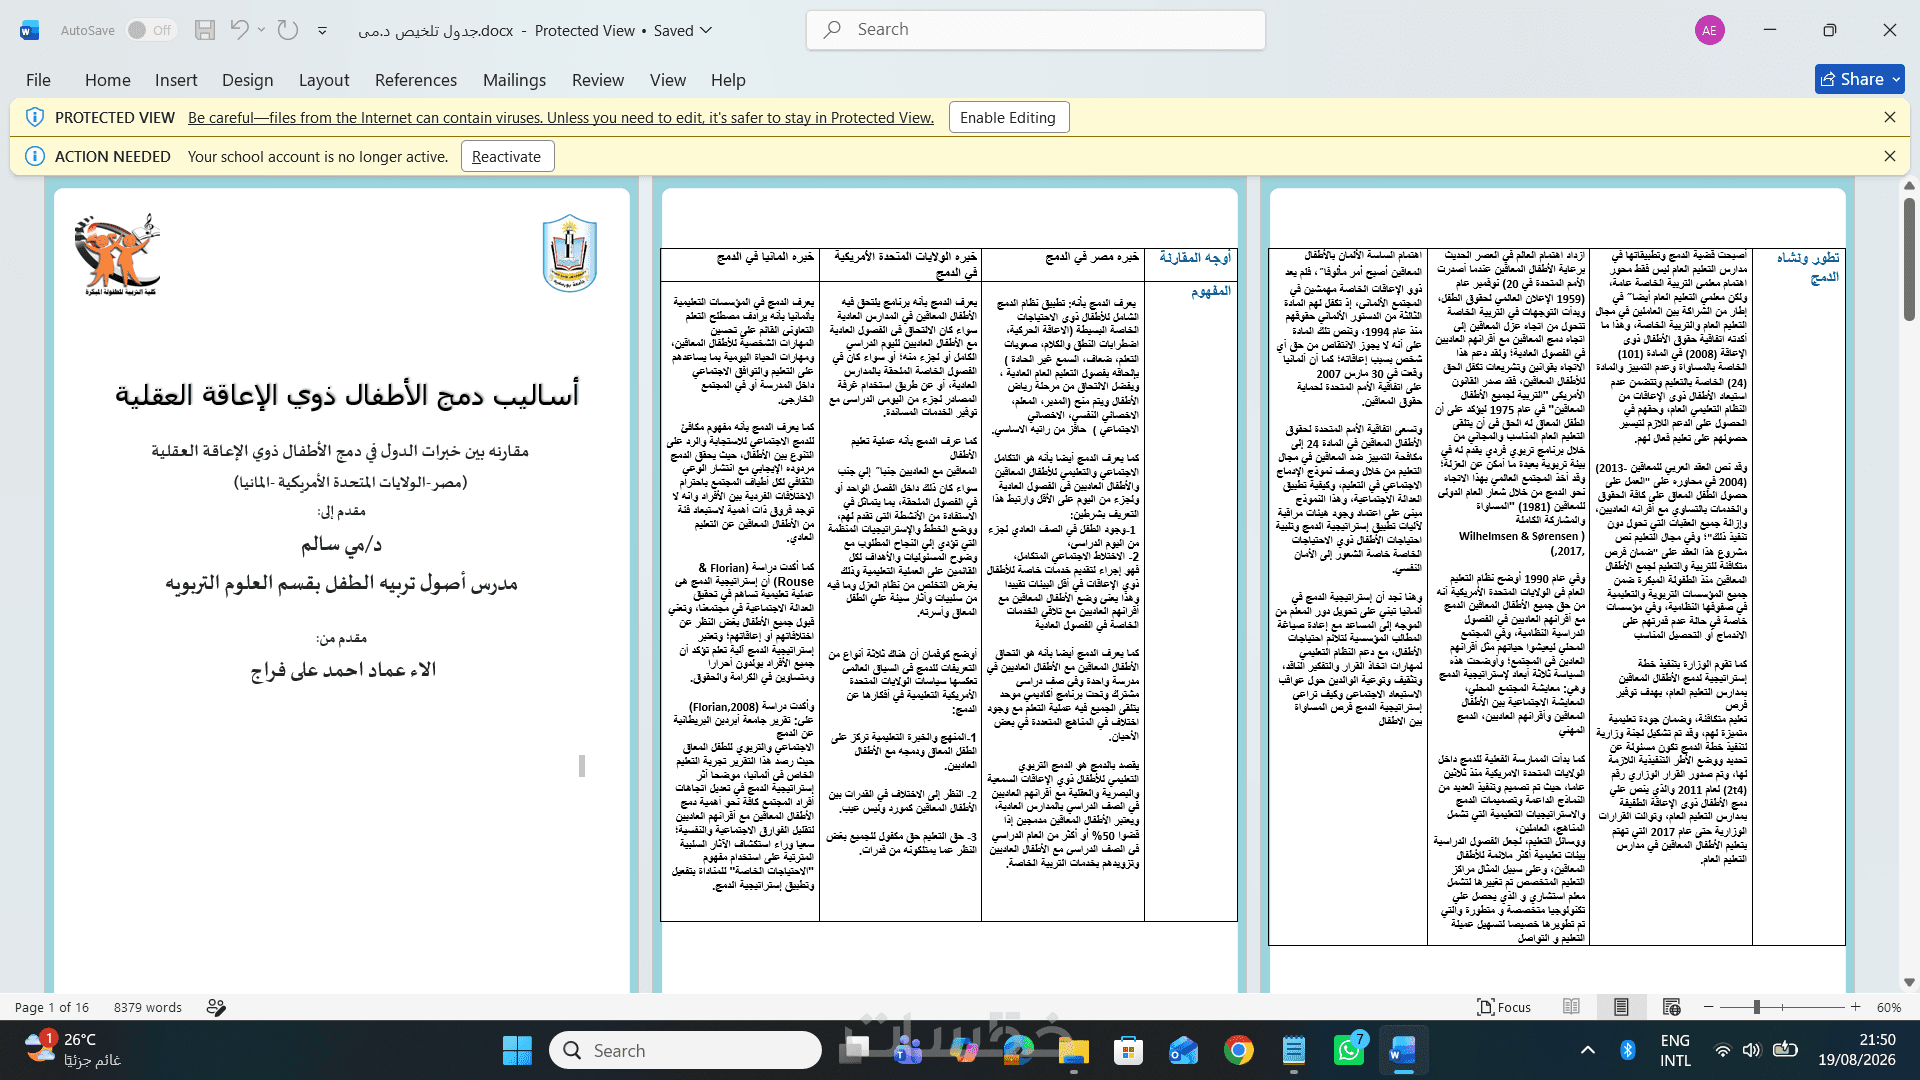Dismiss the Protected View message bar
The image size is (1920, 1080).
pyautogui.click(x=1890, y=117)
